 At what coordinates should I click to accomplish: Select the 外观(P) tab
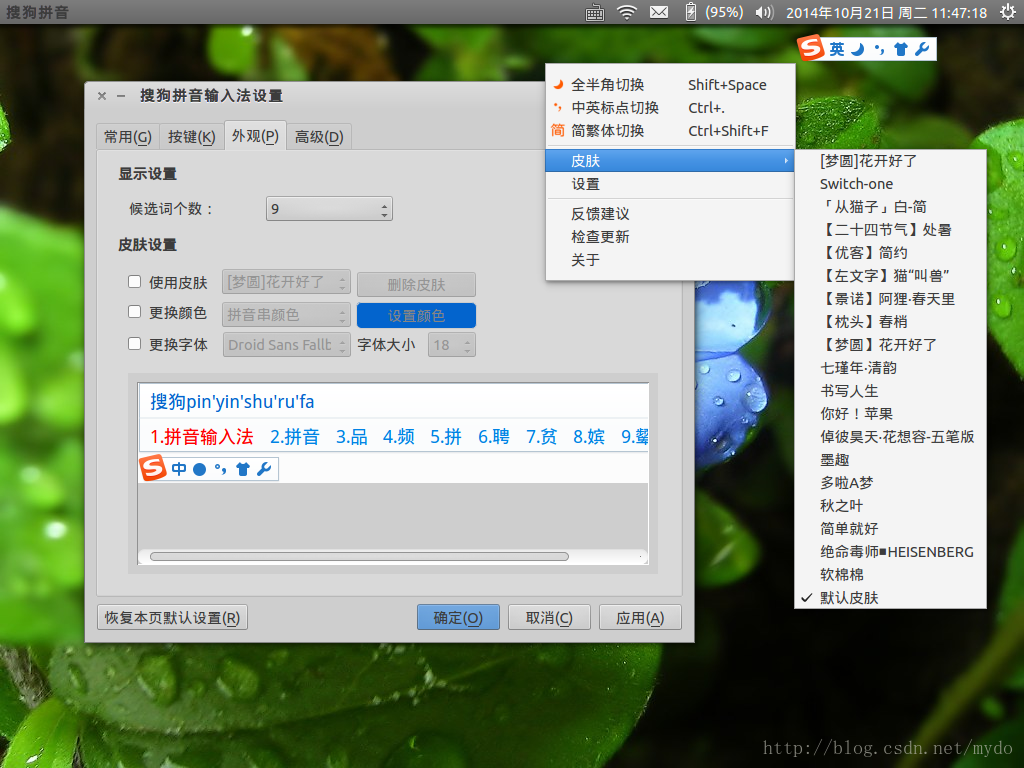pos(255,136)
